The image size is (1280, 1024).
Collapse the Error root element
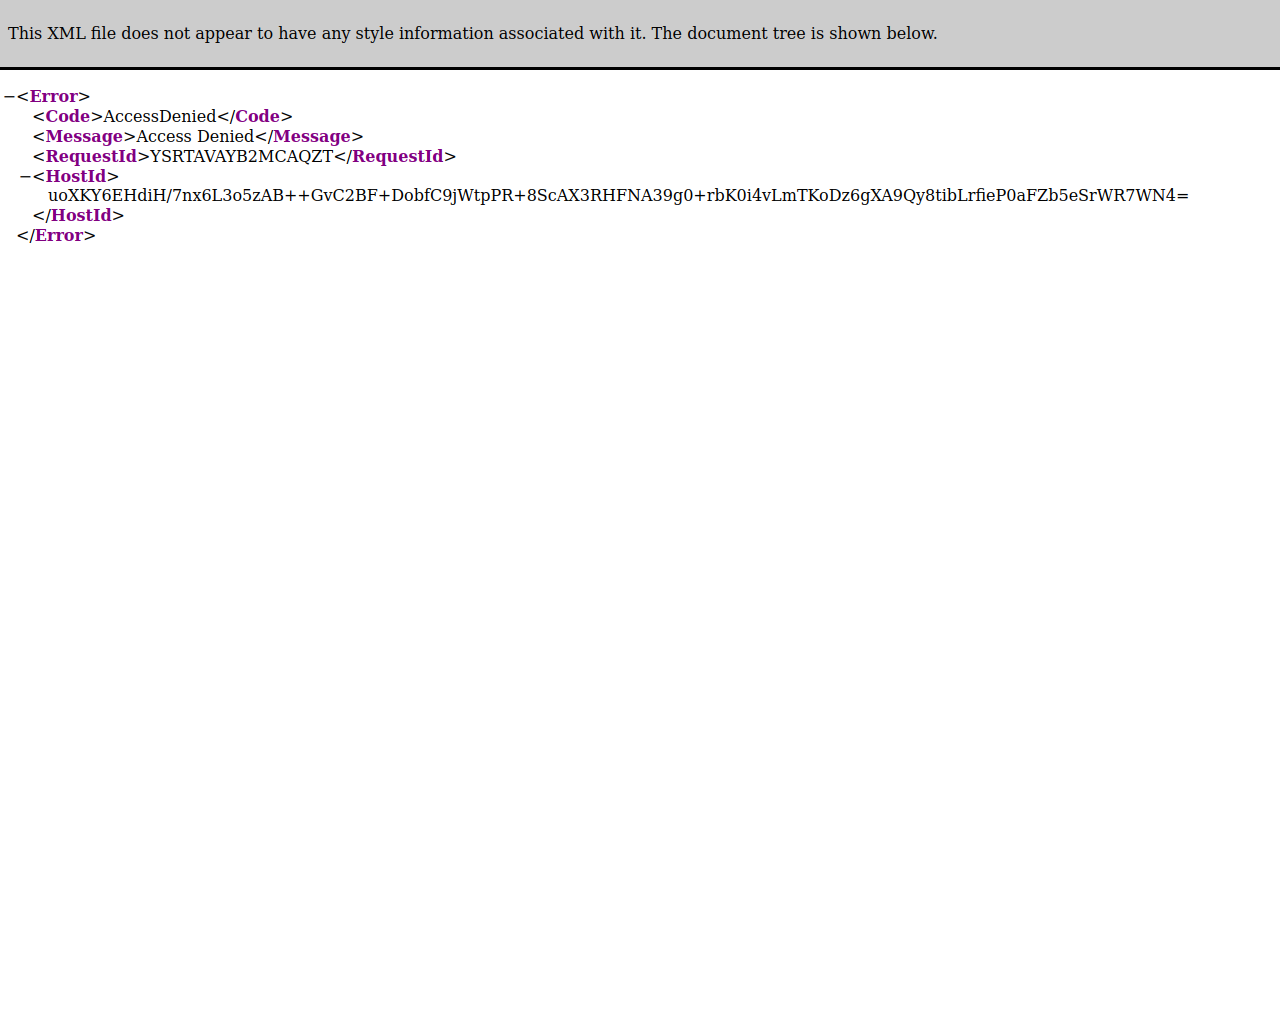pyautogui.click(x=9, y=97)
